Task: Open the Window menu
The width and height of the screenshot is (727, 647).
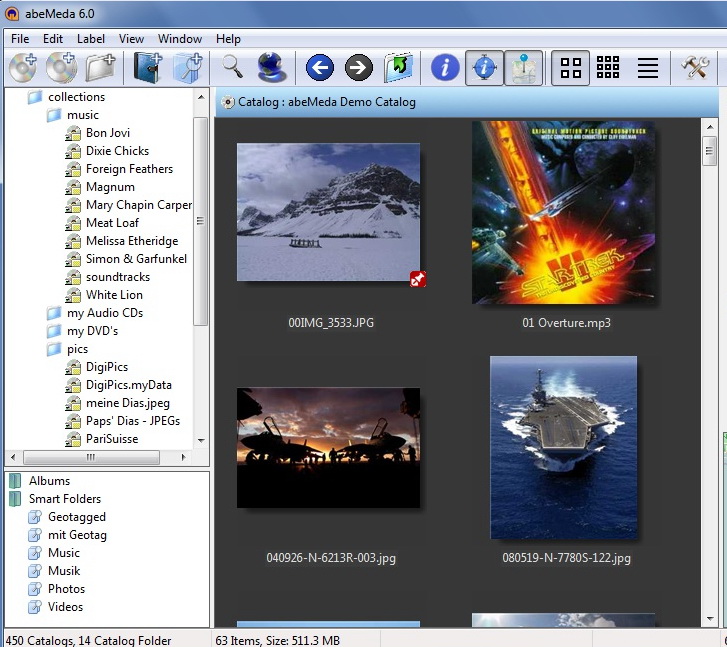Action: pos(180,39)
